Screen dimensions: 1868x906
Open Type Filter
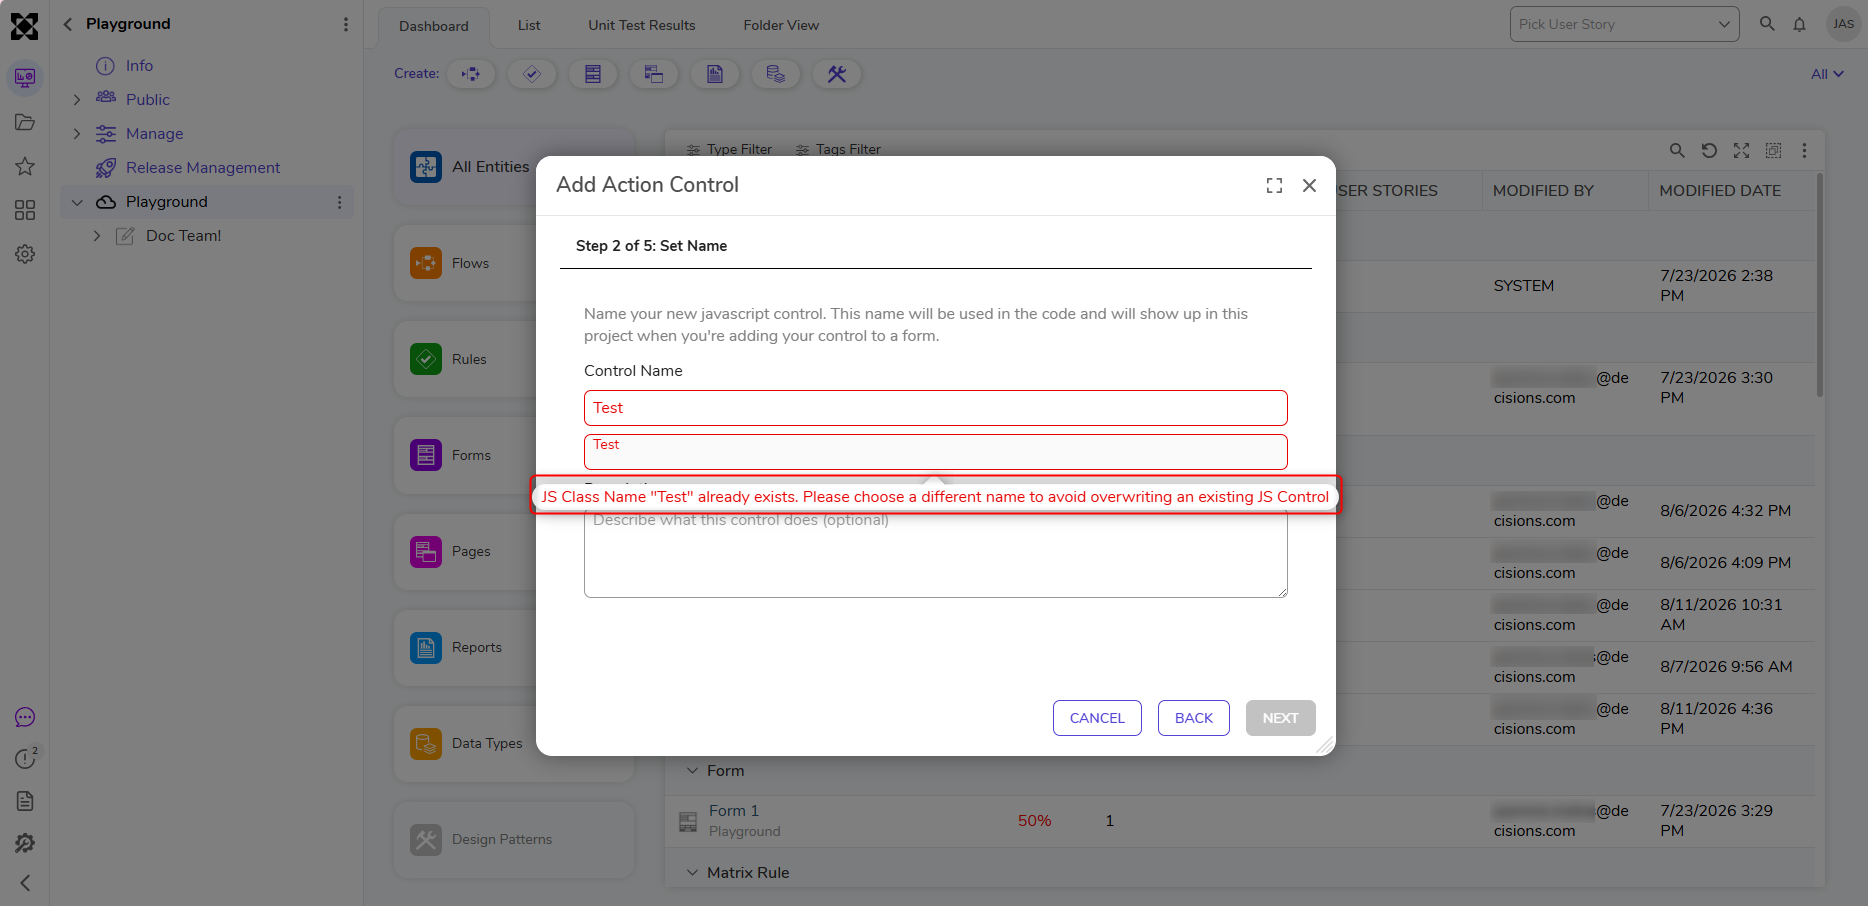tap(729, 149)
